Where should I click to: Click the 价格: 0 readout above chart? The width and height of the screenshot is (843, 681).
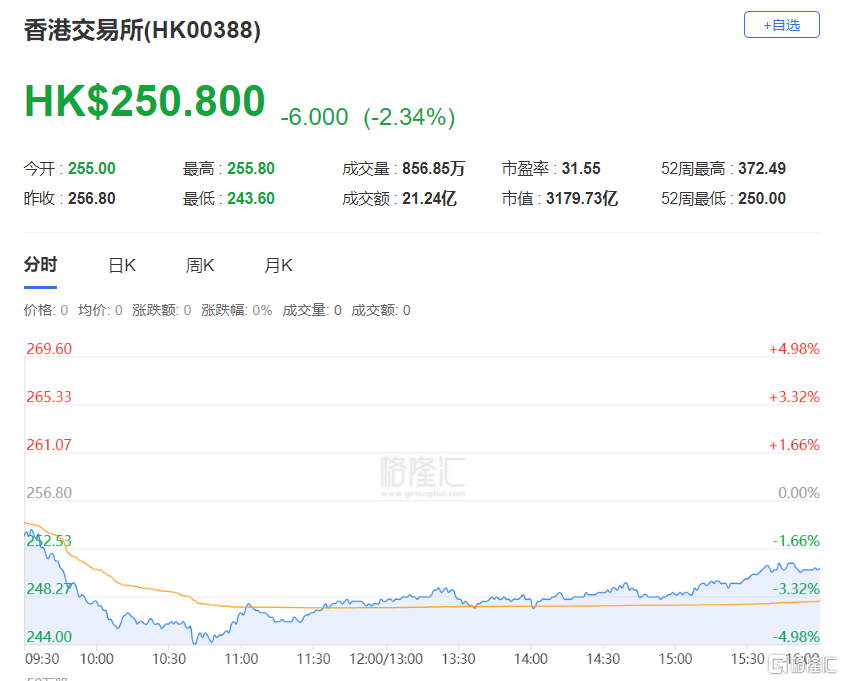(x=46, y=310)
